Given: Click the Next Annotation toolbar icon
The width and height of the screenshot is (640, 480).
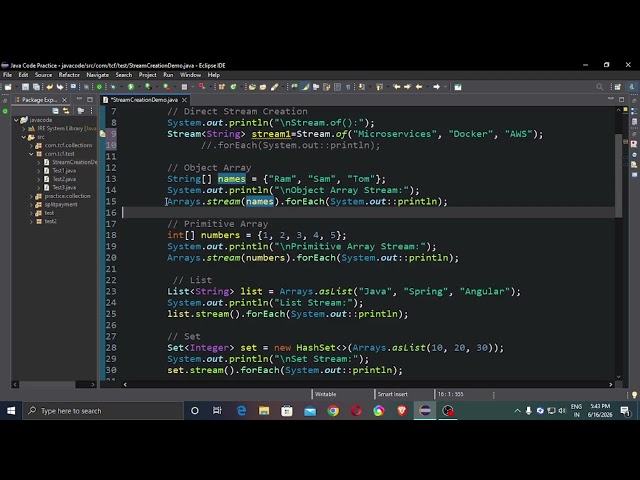Looking at the screenshot, I should 361,87.
